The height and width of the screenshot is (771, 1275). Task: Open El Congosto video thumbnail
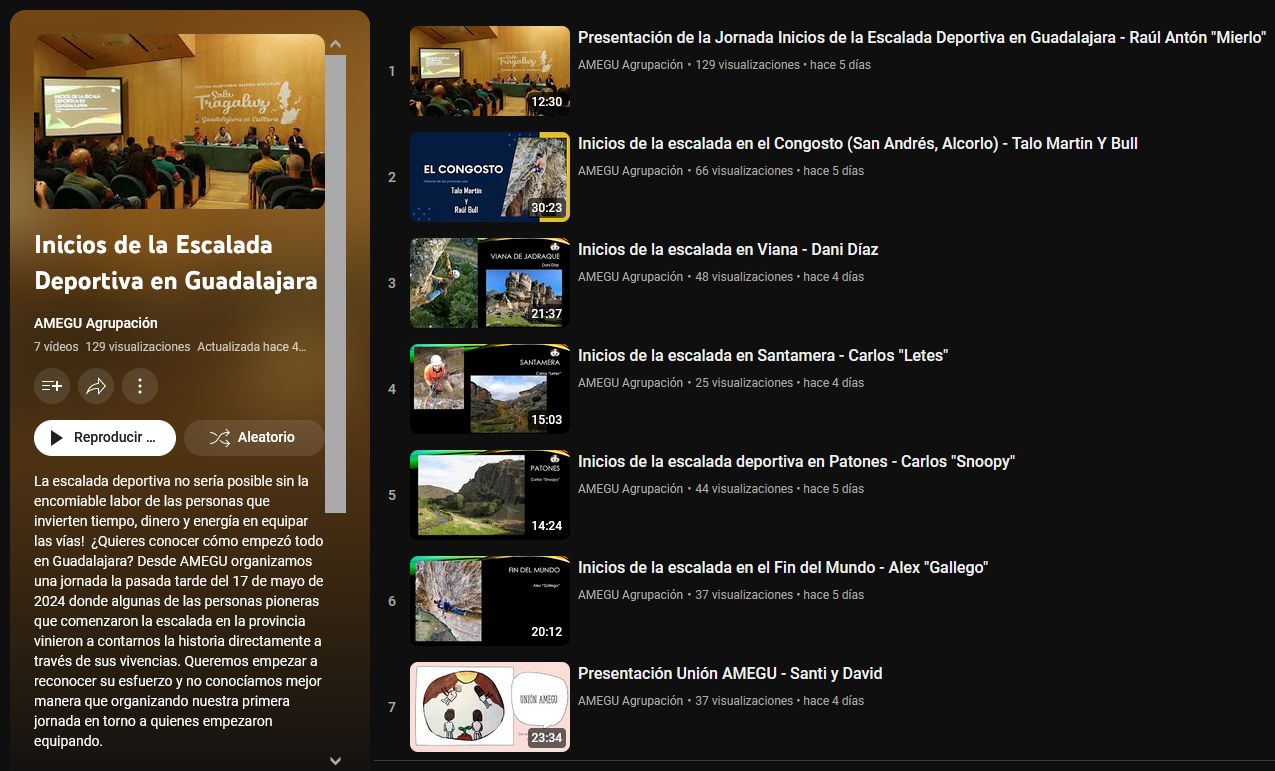click(x=489, y=177)
